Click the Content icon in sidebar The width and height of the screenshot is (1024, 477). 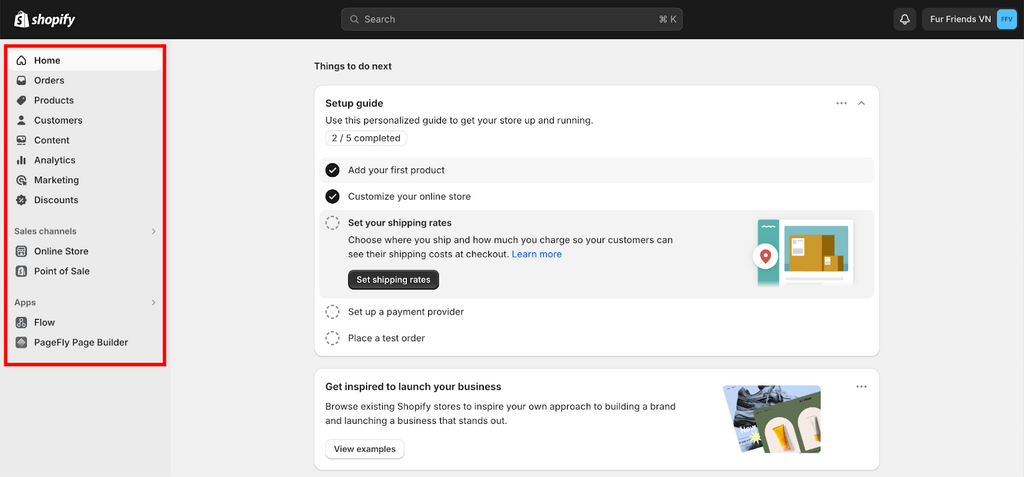(22, 140)
